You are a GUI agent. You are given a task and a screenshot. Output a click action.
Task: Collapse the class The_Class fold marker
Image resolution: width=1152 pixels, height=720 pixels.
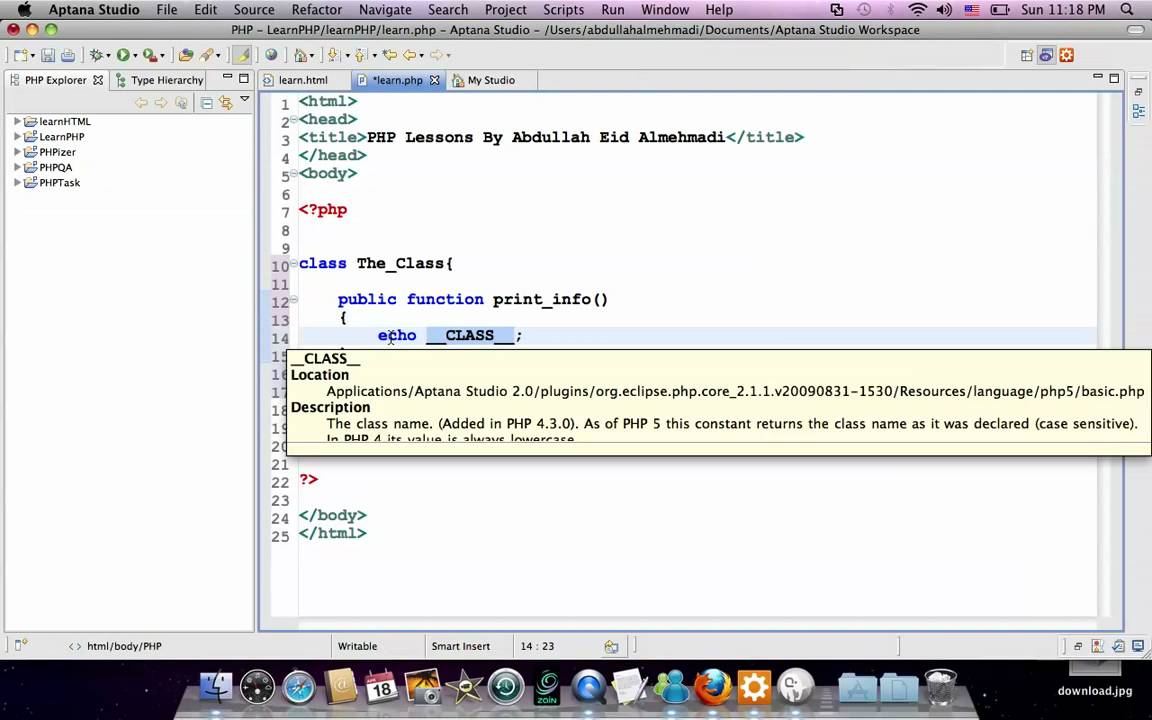point(294,263)
